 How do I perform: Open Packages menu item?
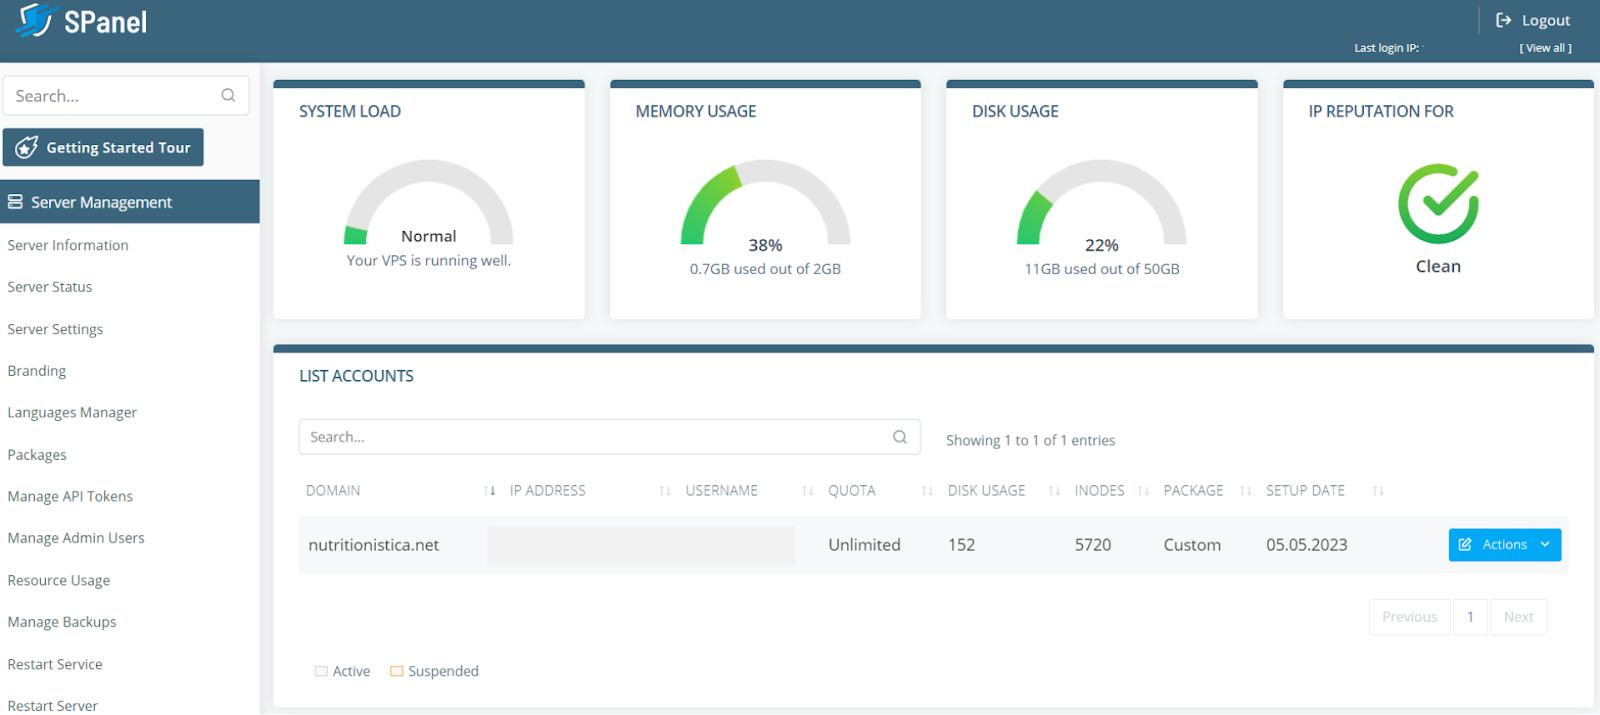pyautogui.click(x=37, y=455)
